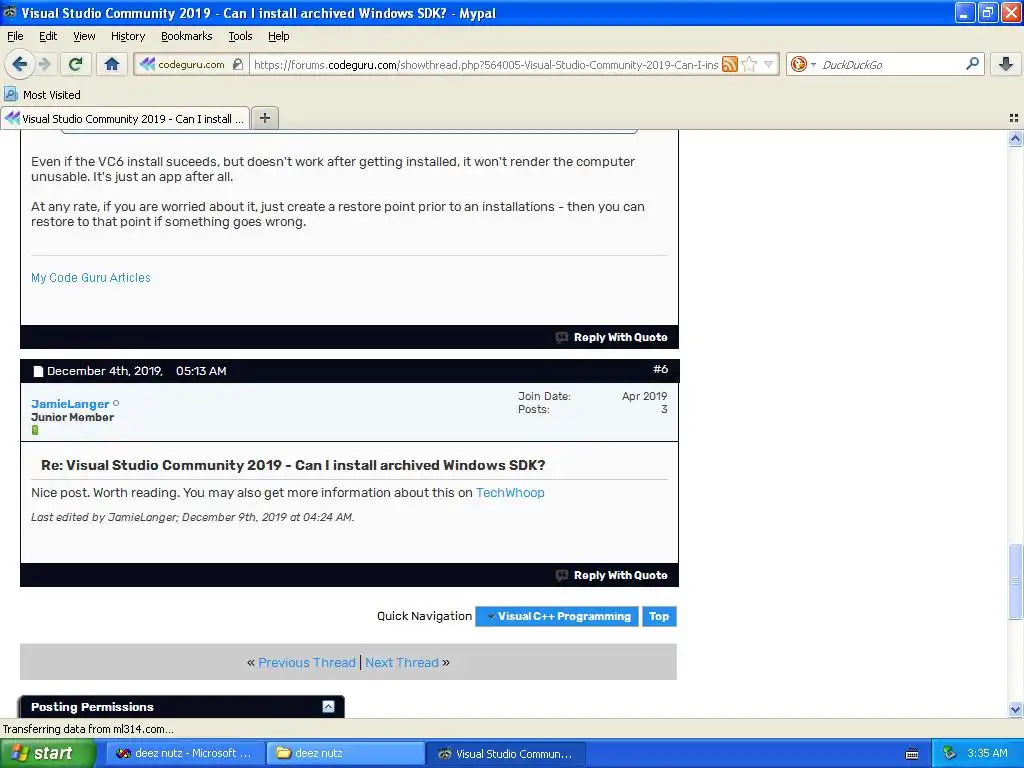Click the Junior Member user title text
Screen dimensions: 1024x768
(72, 417)
